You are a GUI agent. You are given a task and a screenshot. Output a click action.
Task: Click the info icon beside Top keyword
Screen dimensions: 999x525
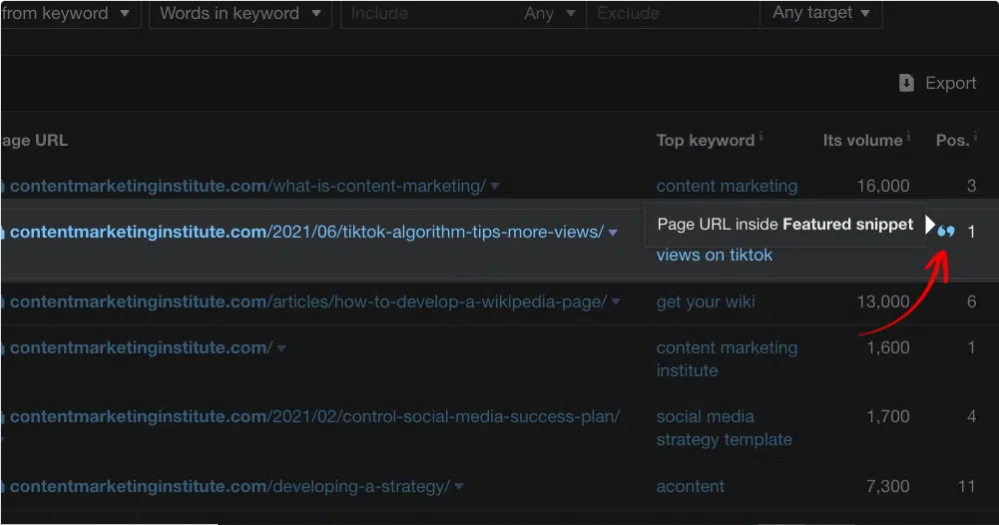click(761, 136)
